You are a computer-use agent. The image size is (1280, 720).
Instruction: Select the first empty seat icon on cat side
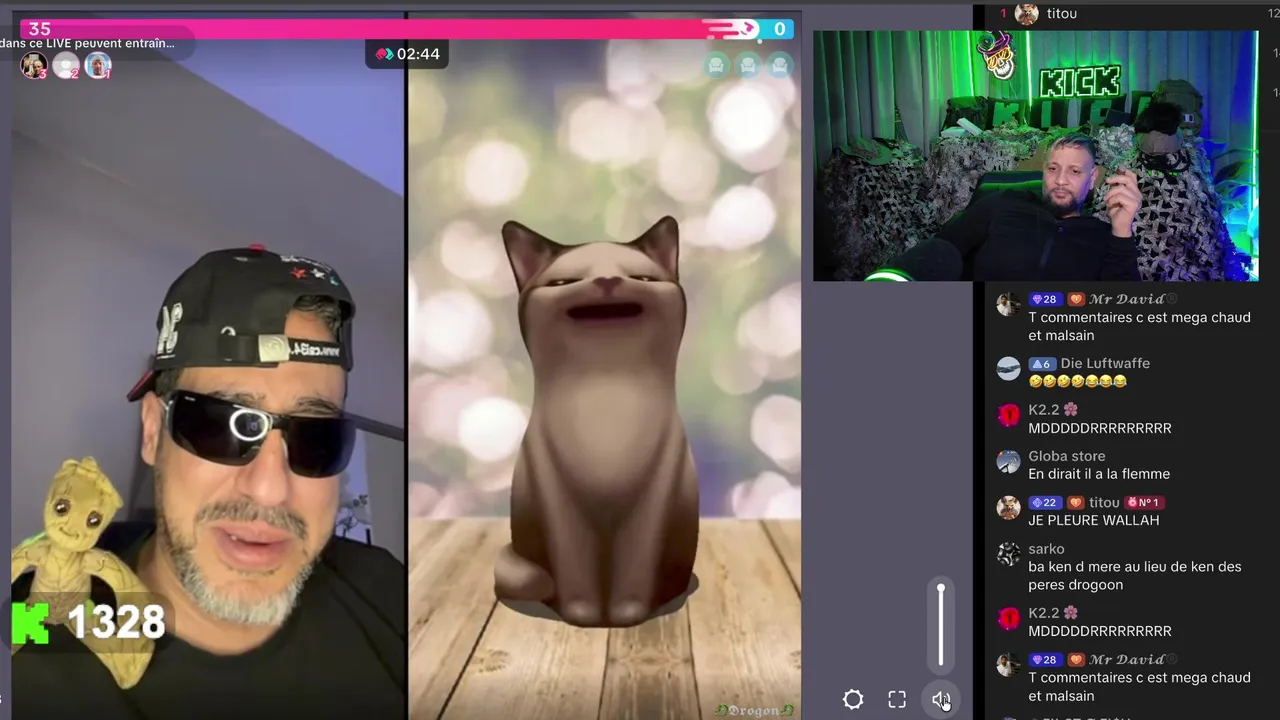tap(716, 66)
